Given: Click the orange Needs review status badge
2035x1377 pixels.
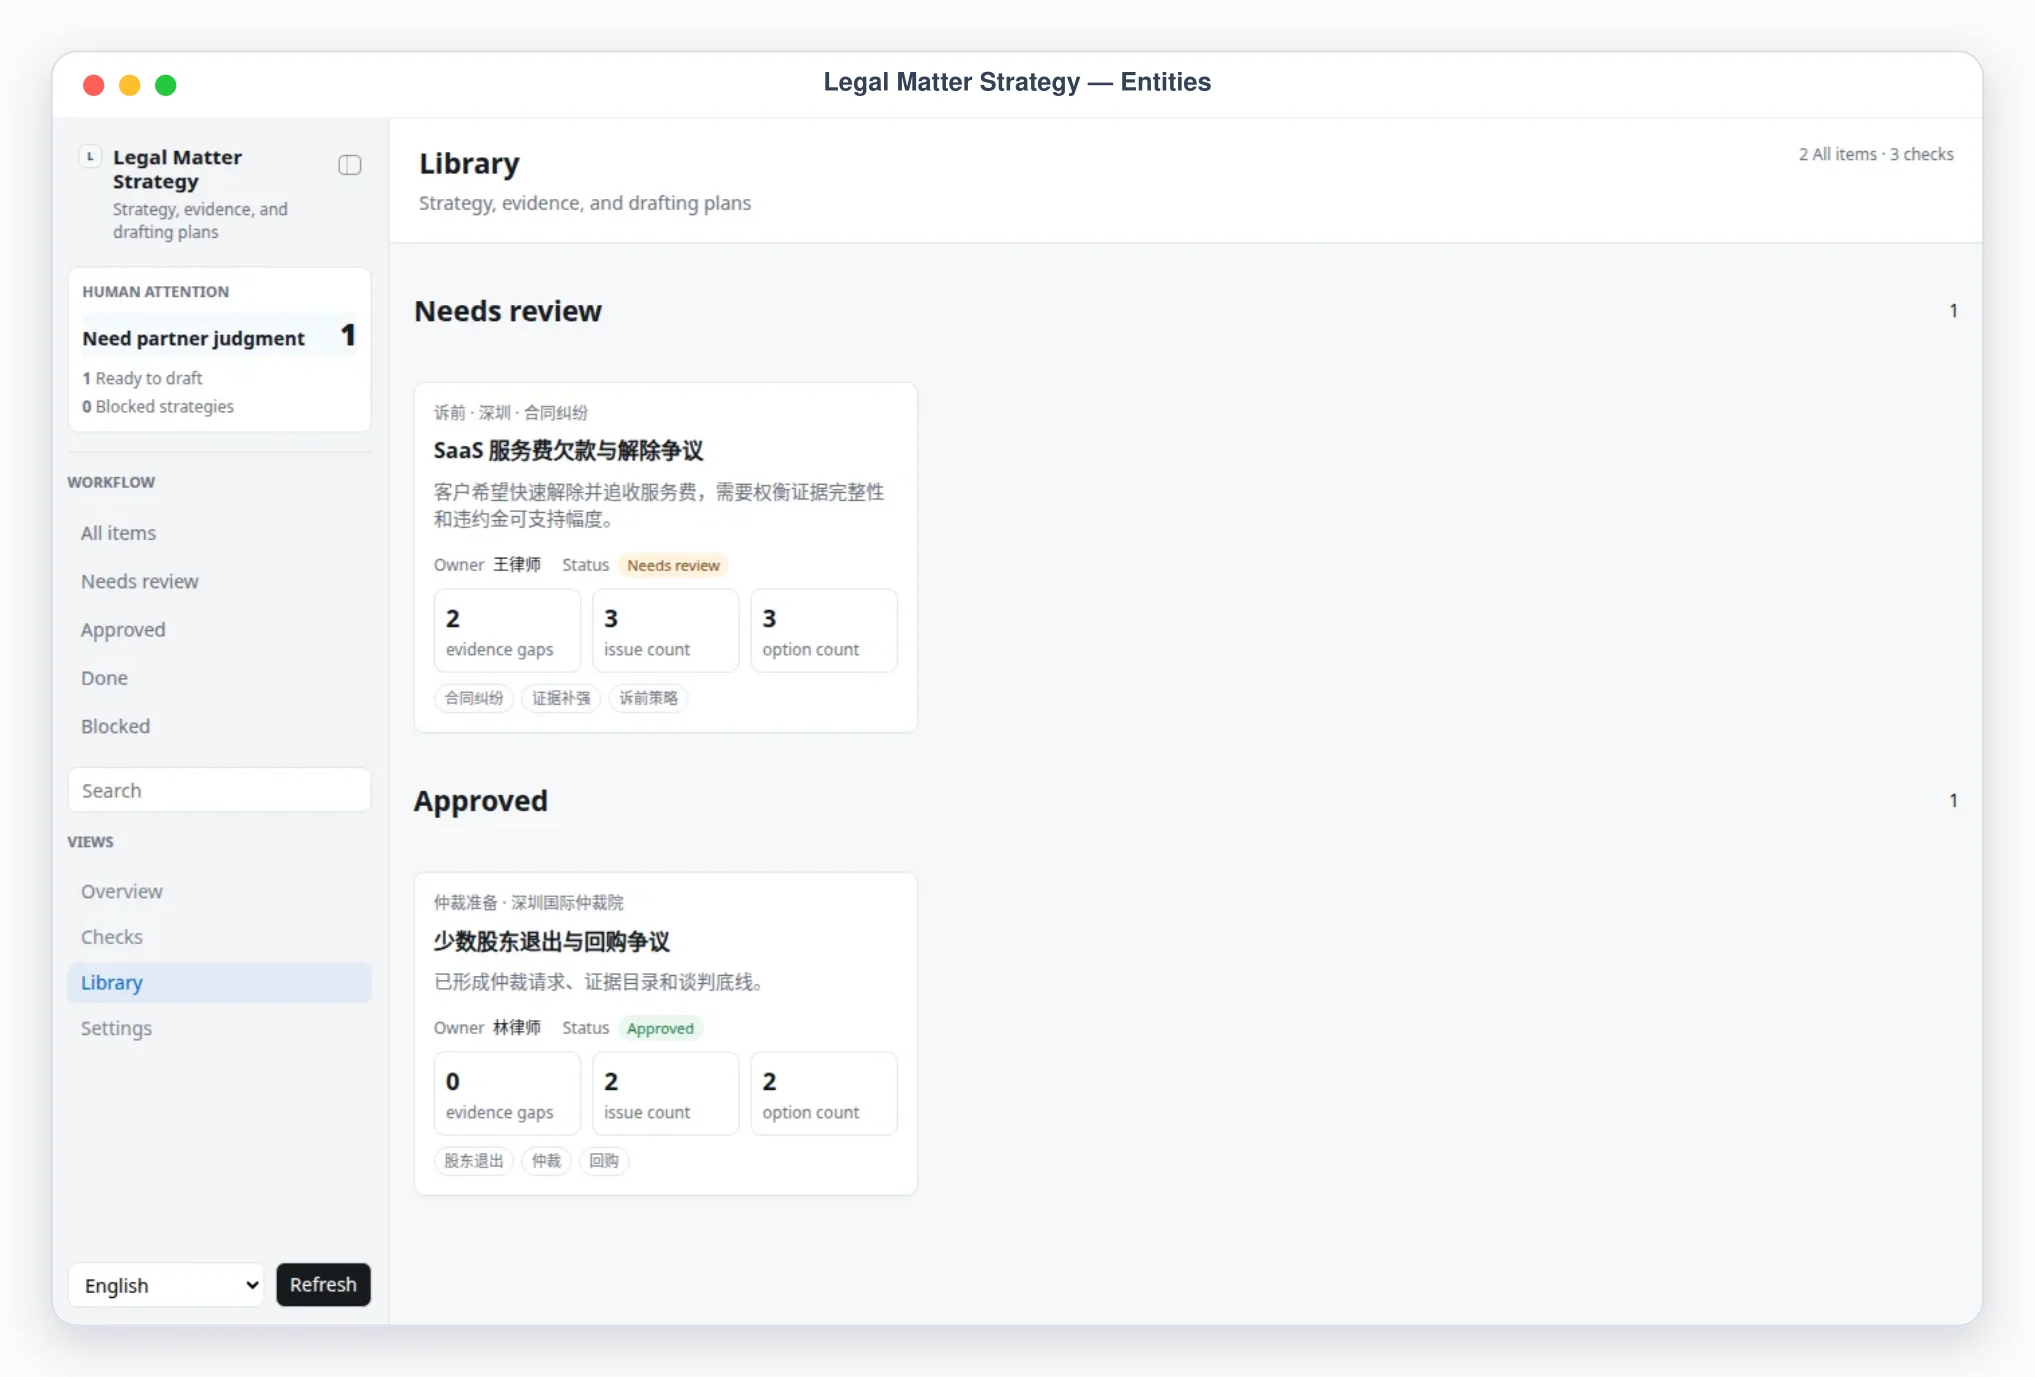Looking at the screenshot, I should pos(673,565).
